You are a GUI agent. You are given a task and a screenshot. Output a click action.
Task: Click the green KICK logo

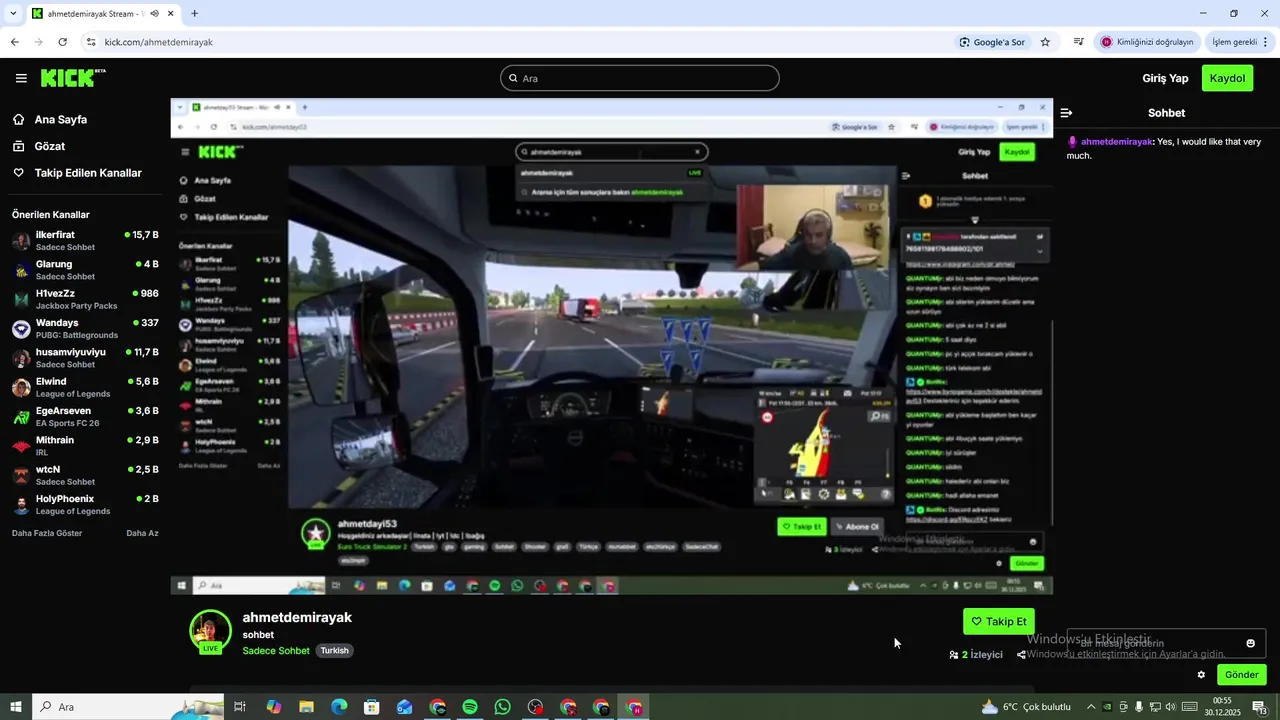tap(73, 78)
